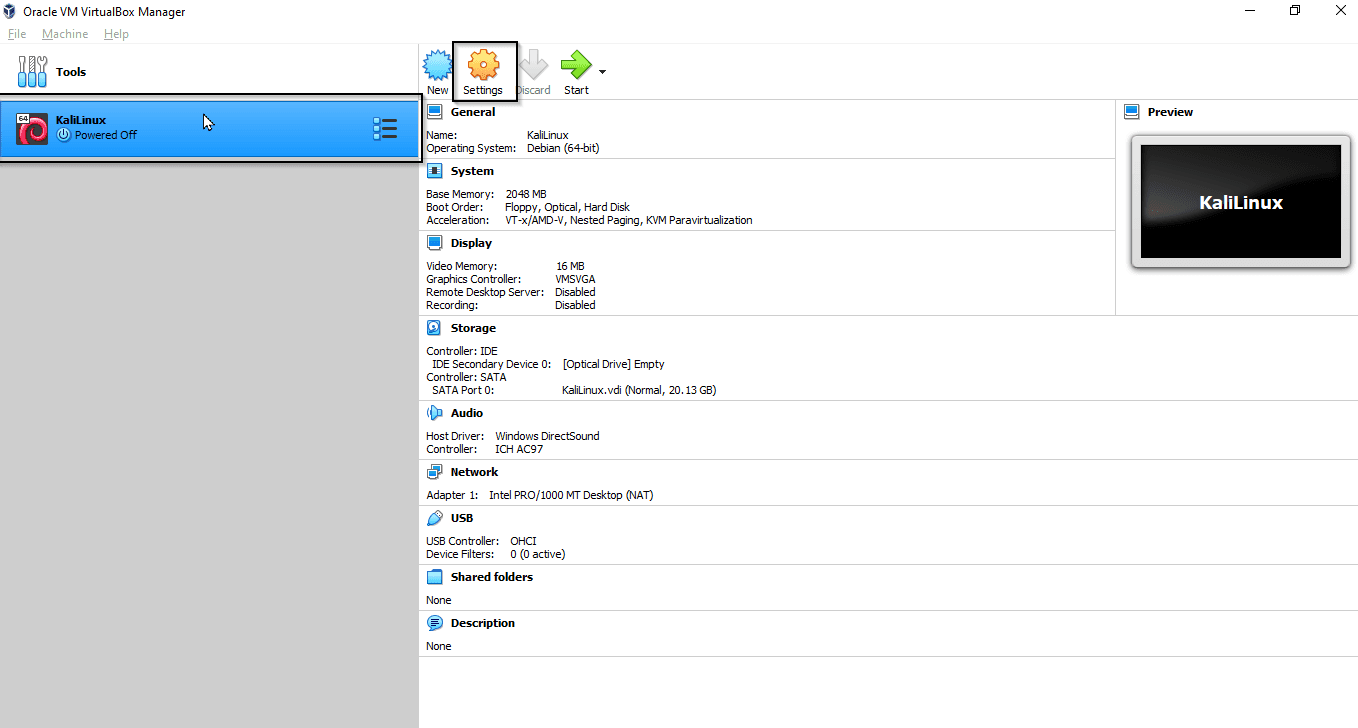
Task: Click the KaliLinux machine OS logo icon
Action: tap(32, 129)
